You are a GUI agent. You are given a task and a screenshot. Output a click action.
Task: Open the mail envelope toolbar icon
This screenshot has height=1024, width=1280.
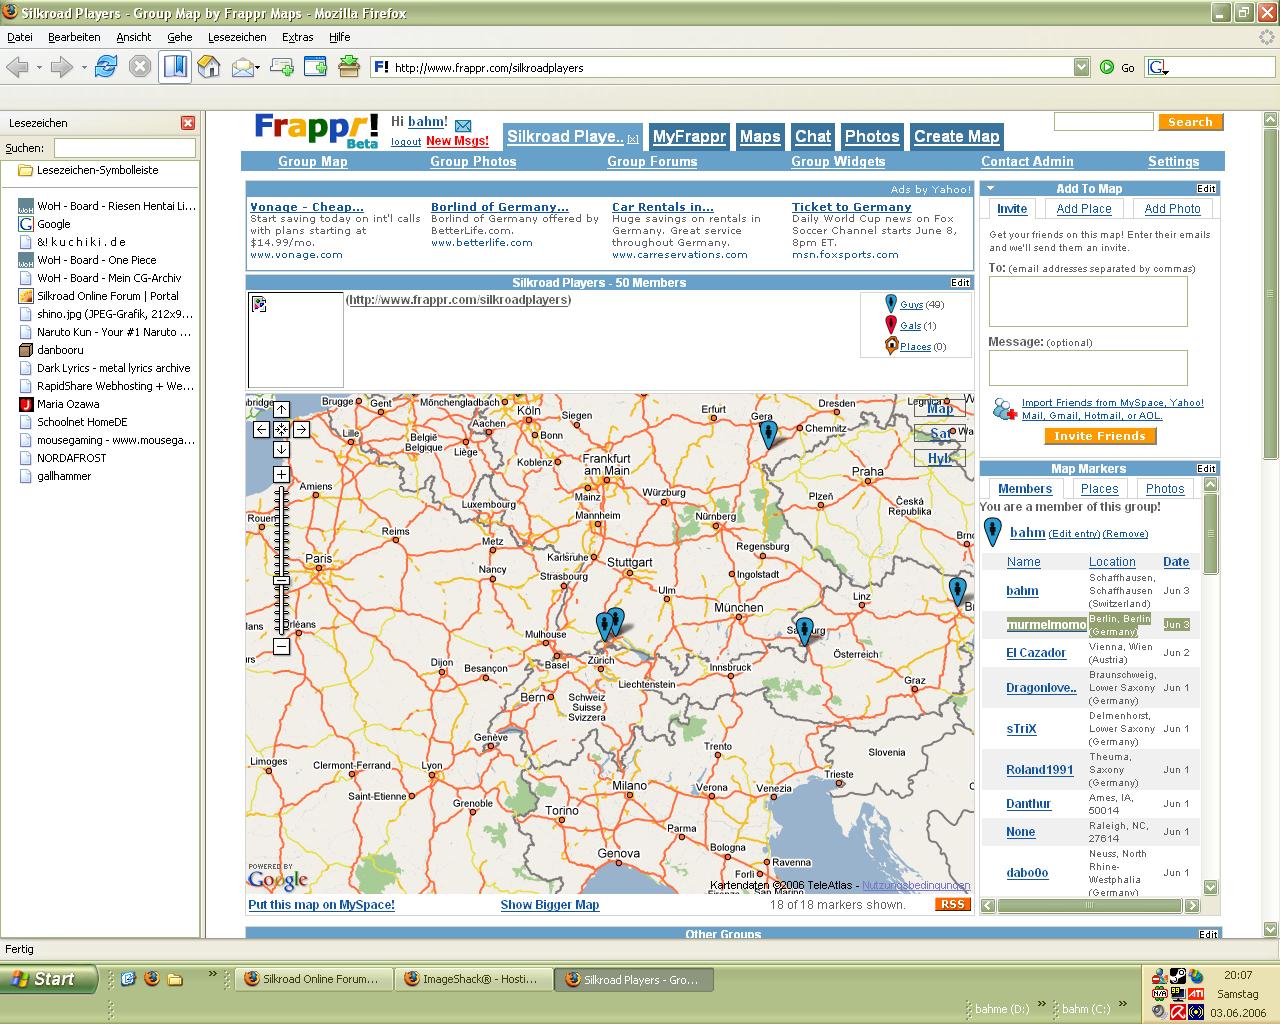241,67
